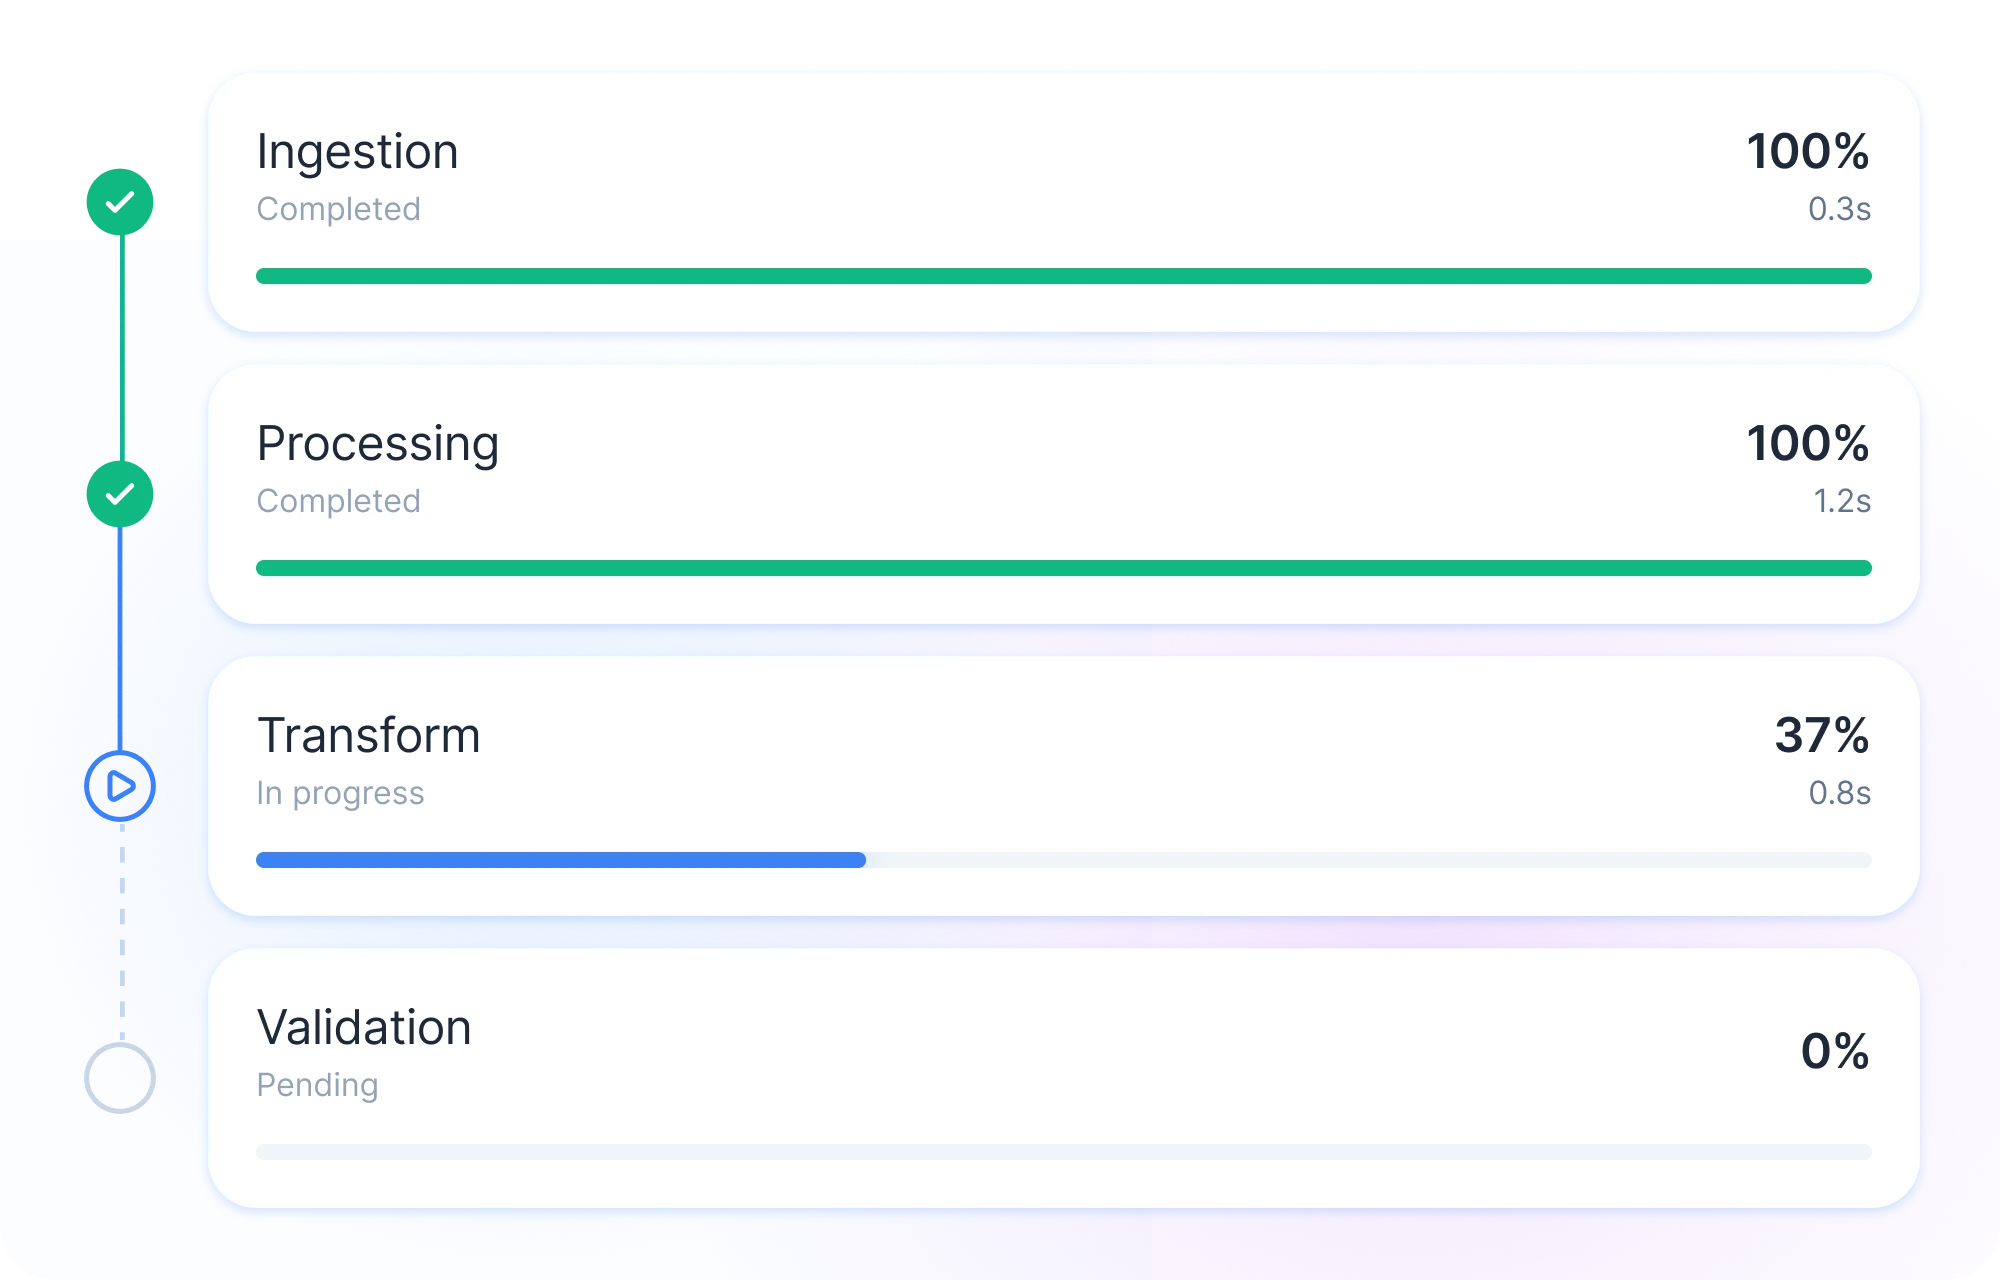
Task: Click the "Completed" status under Processing
Action: (338, 501)
